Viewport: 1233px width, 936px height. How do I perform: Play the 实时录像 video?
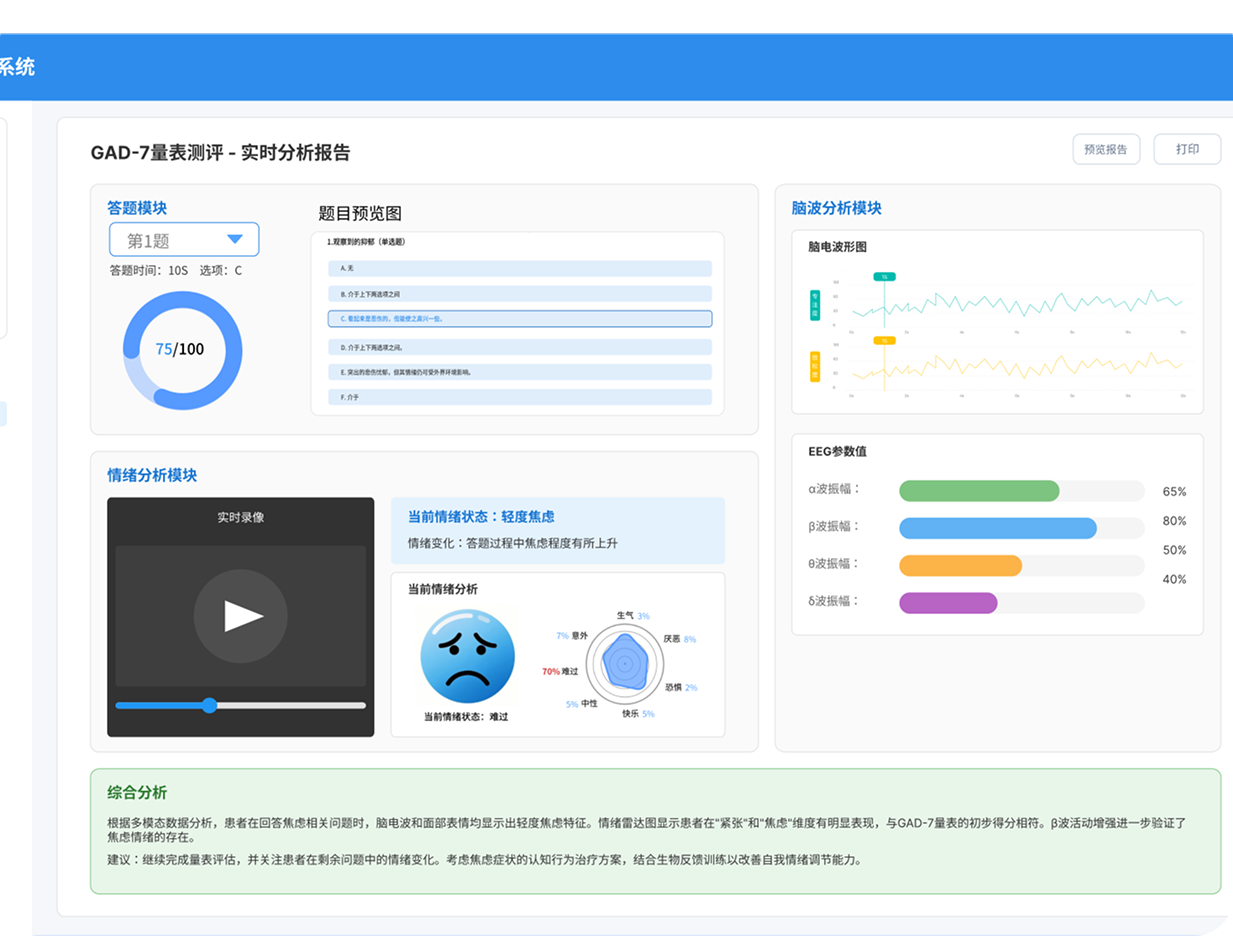click(x=241, y=616)
